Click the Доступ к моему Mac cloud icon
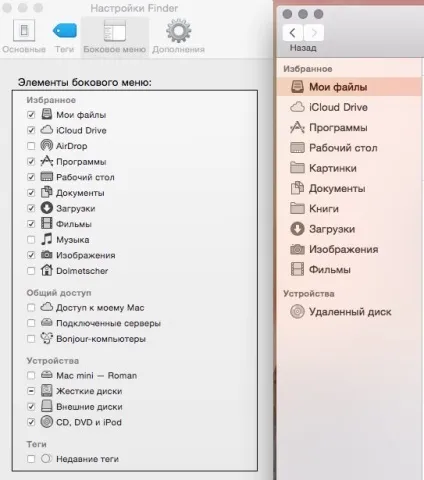 click(x=47, y=307)
